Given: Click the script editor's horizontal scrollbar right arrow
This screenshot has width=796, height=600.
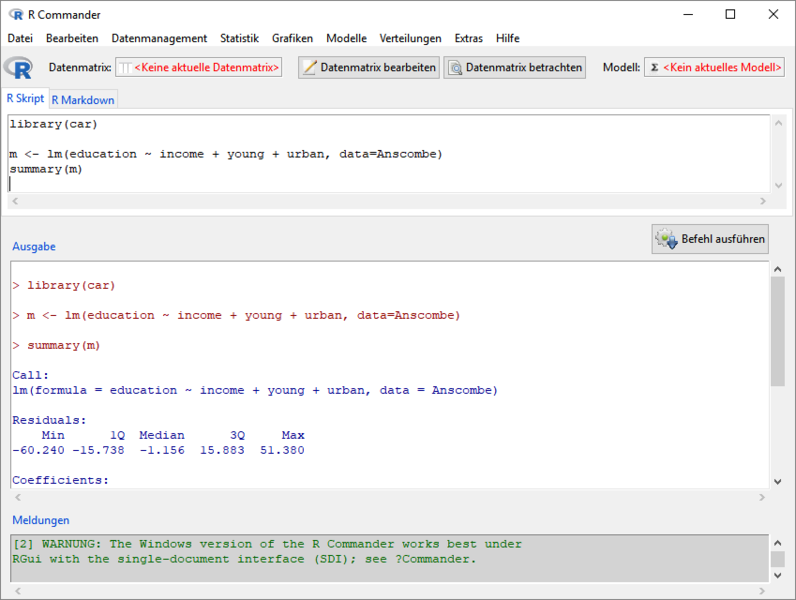Looking at the screenshot, I should 764,201.
